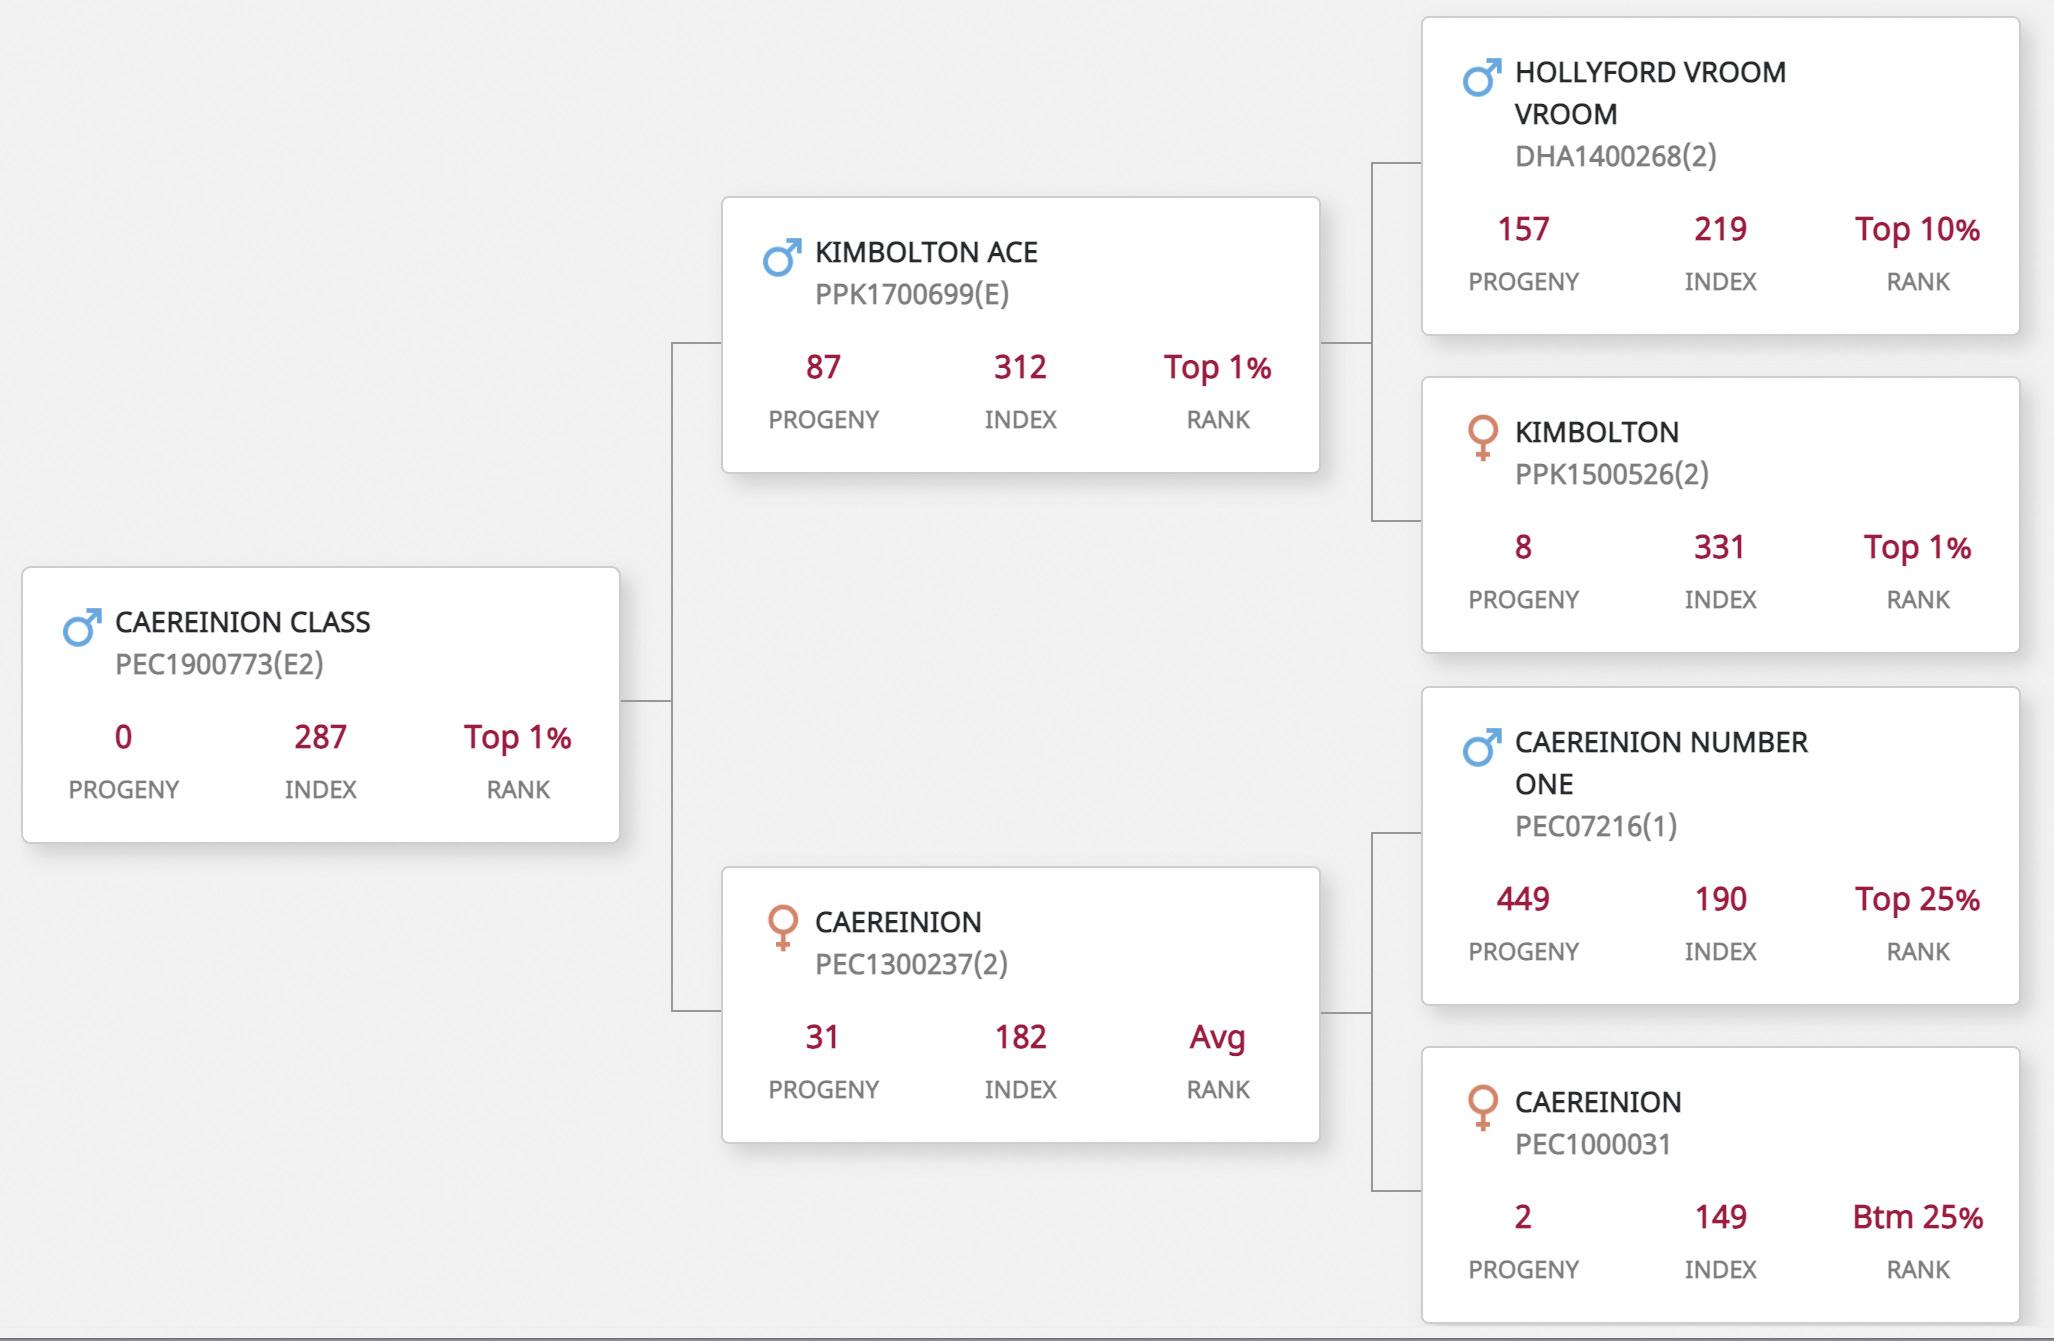Screen dimensions: 2054x1341
Task: Click female symbol on PEC1300237(2) card
Action: 783,927
